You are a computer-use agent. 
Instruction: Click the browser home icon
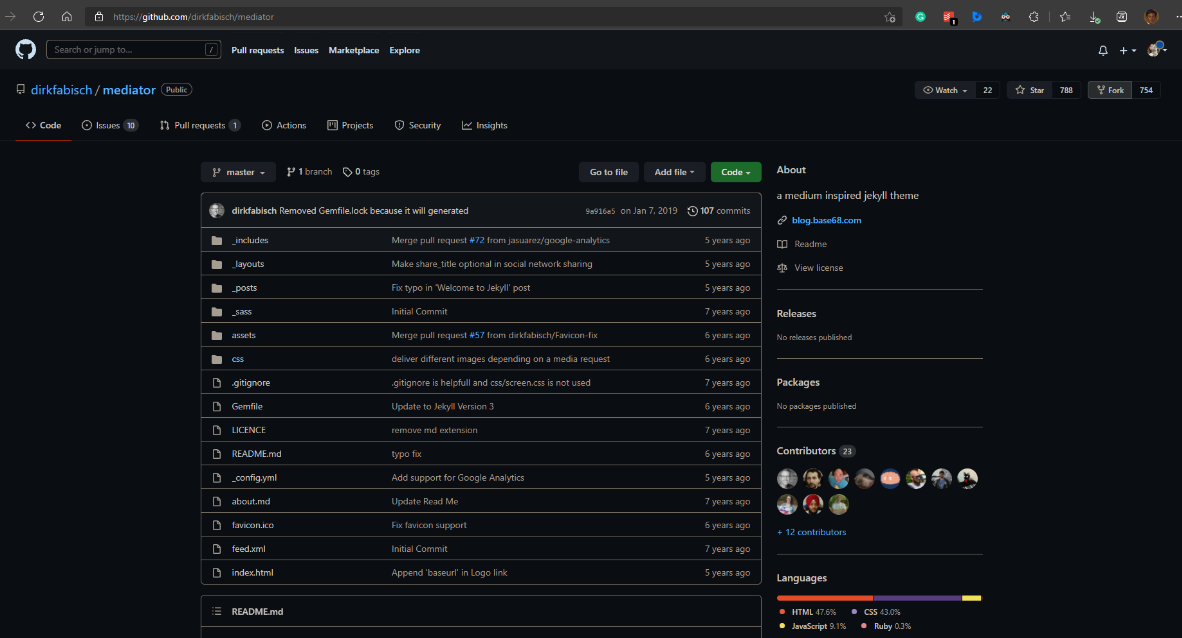[x=67, y=17]
